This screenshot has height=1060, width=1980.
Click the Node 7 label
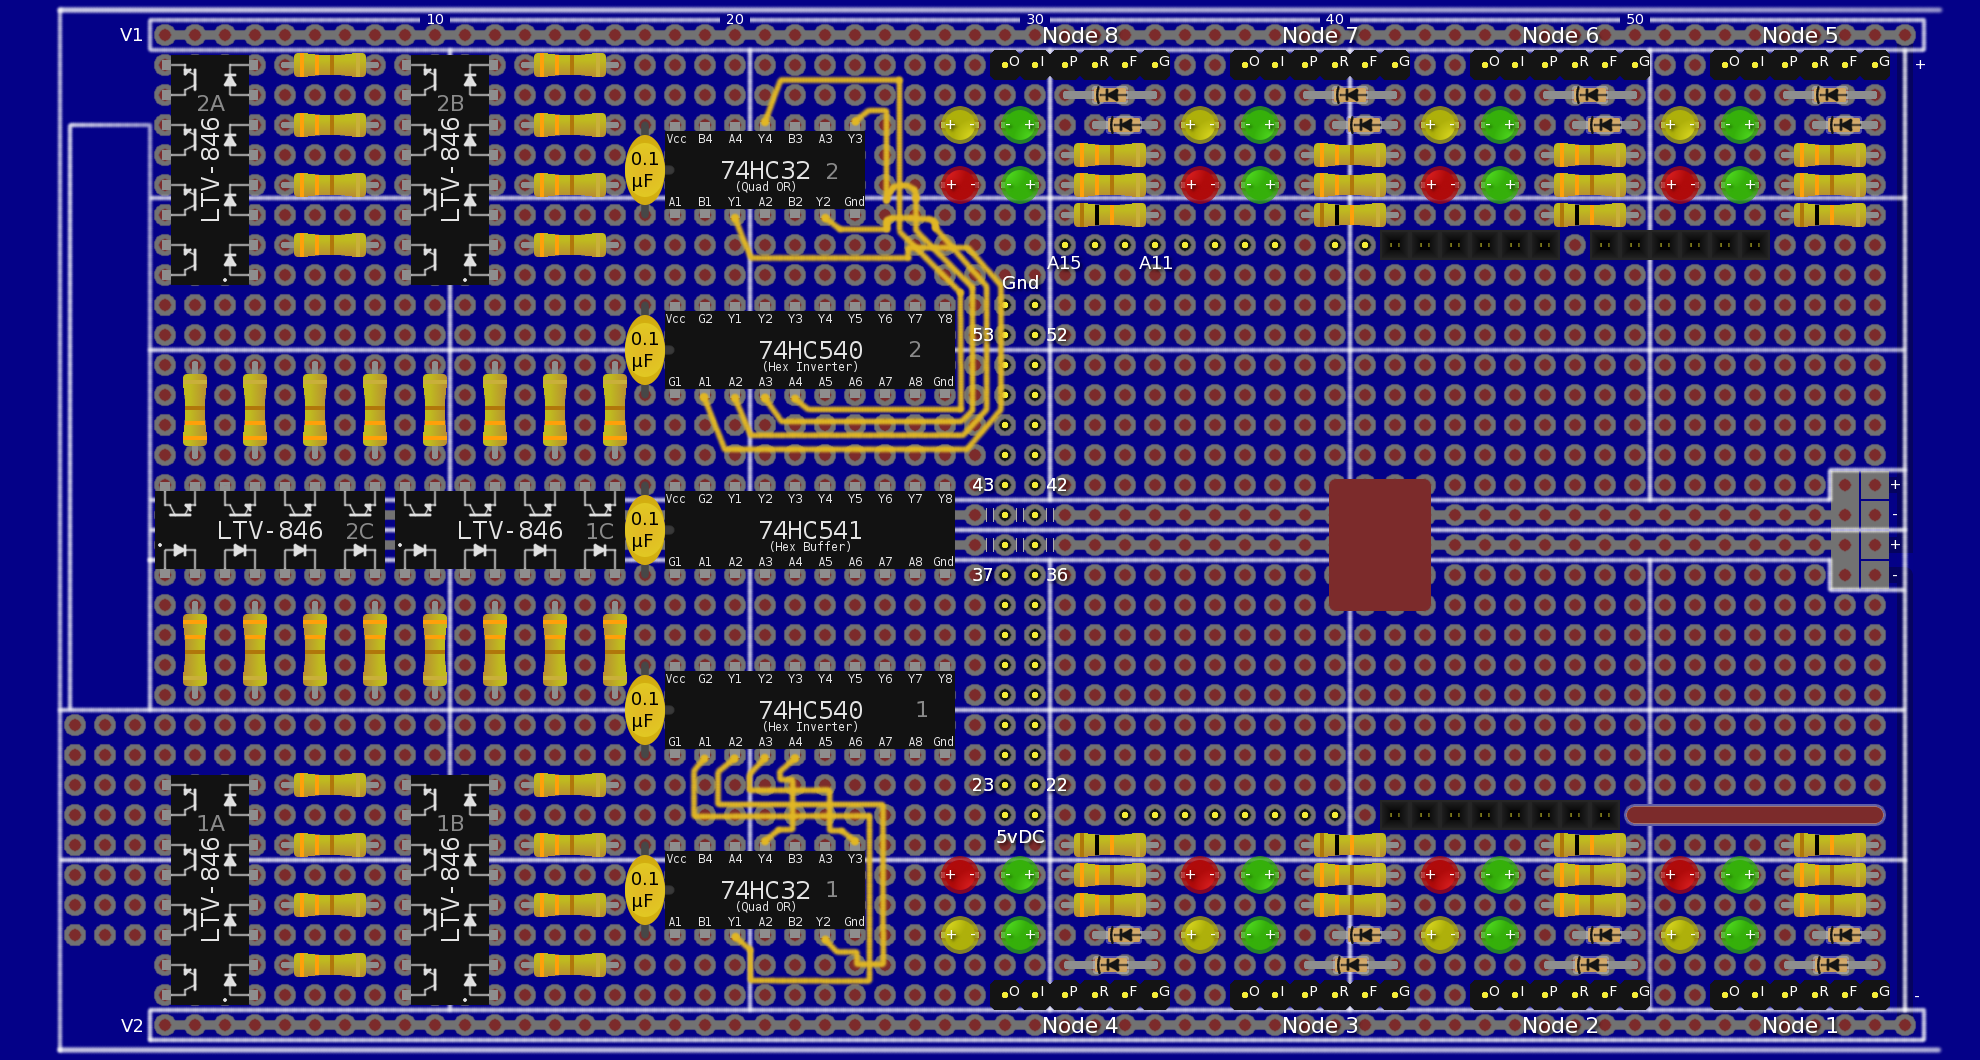1320,36
